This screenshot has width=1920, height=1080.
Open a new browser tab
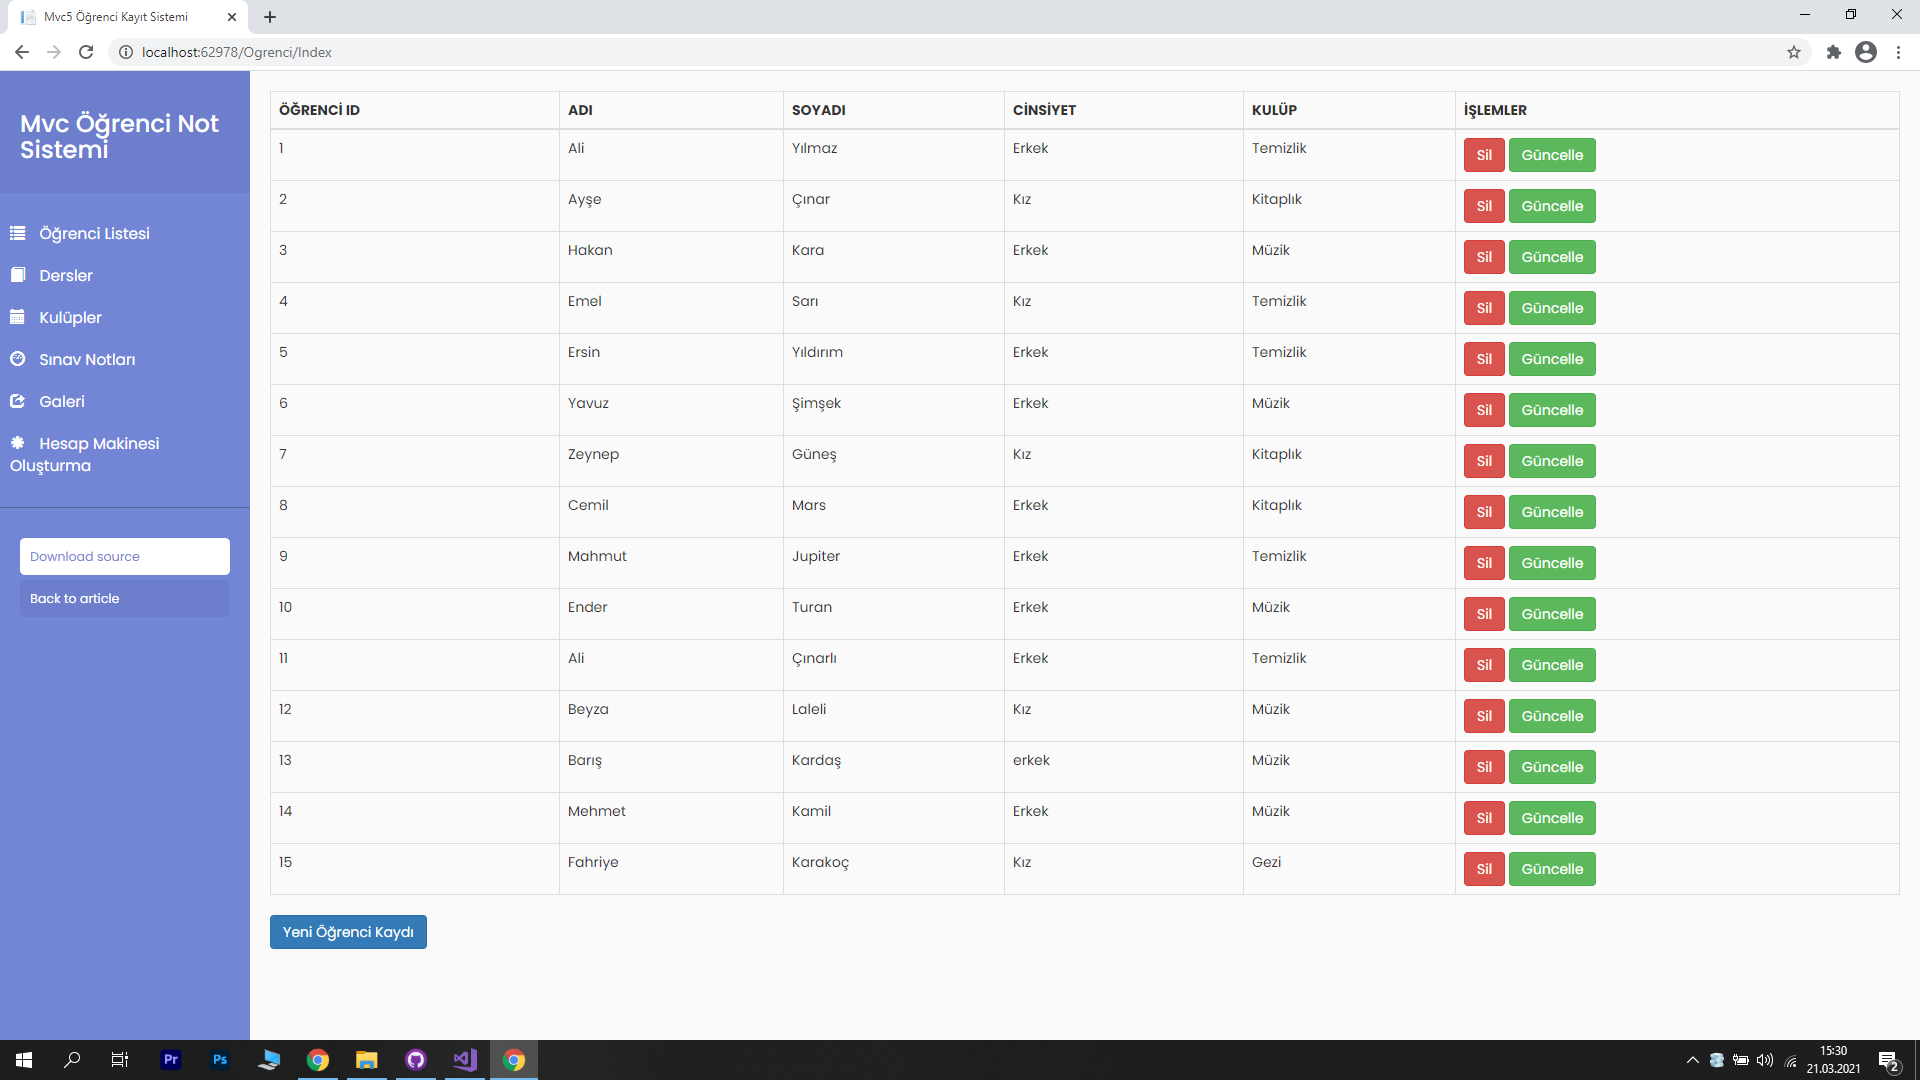[x=270, y=17]
